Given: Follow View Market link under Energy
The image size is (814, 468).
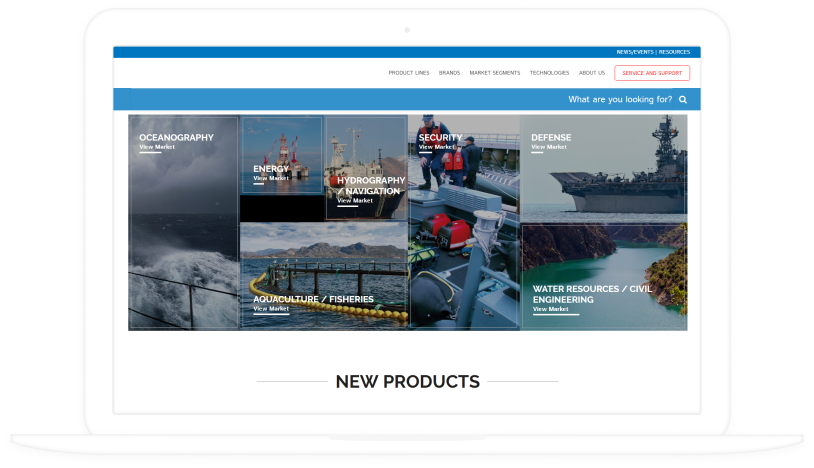Looking at the screenshot, I should [271, 178].
